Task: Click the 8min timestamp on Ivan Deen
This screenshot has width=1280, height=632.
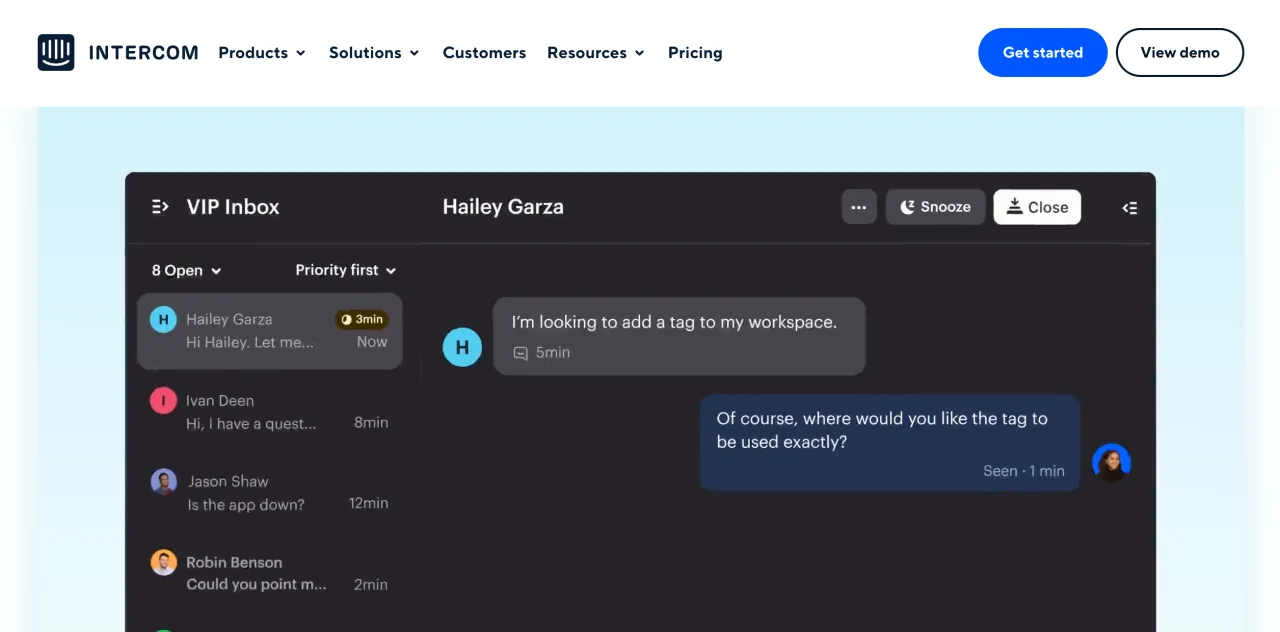Action: [371, 423]
